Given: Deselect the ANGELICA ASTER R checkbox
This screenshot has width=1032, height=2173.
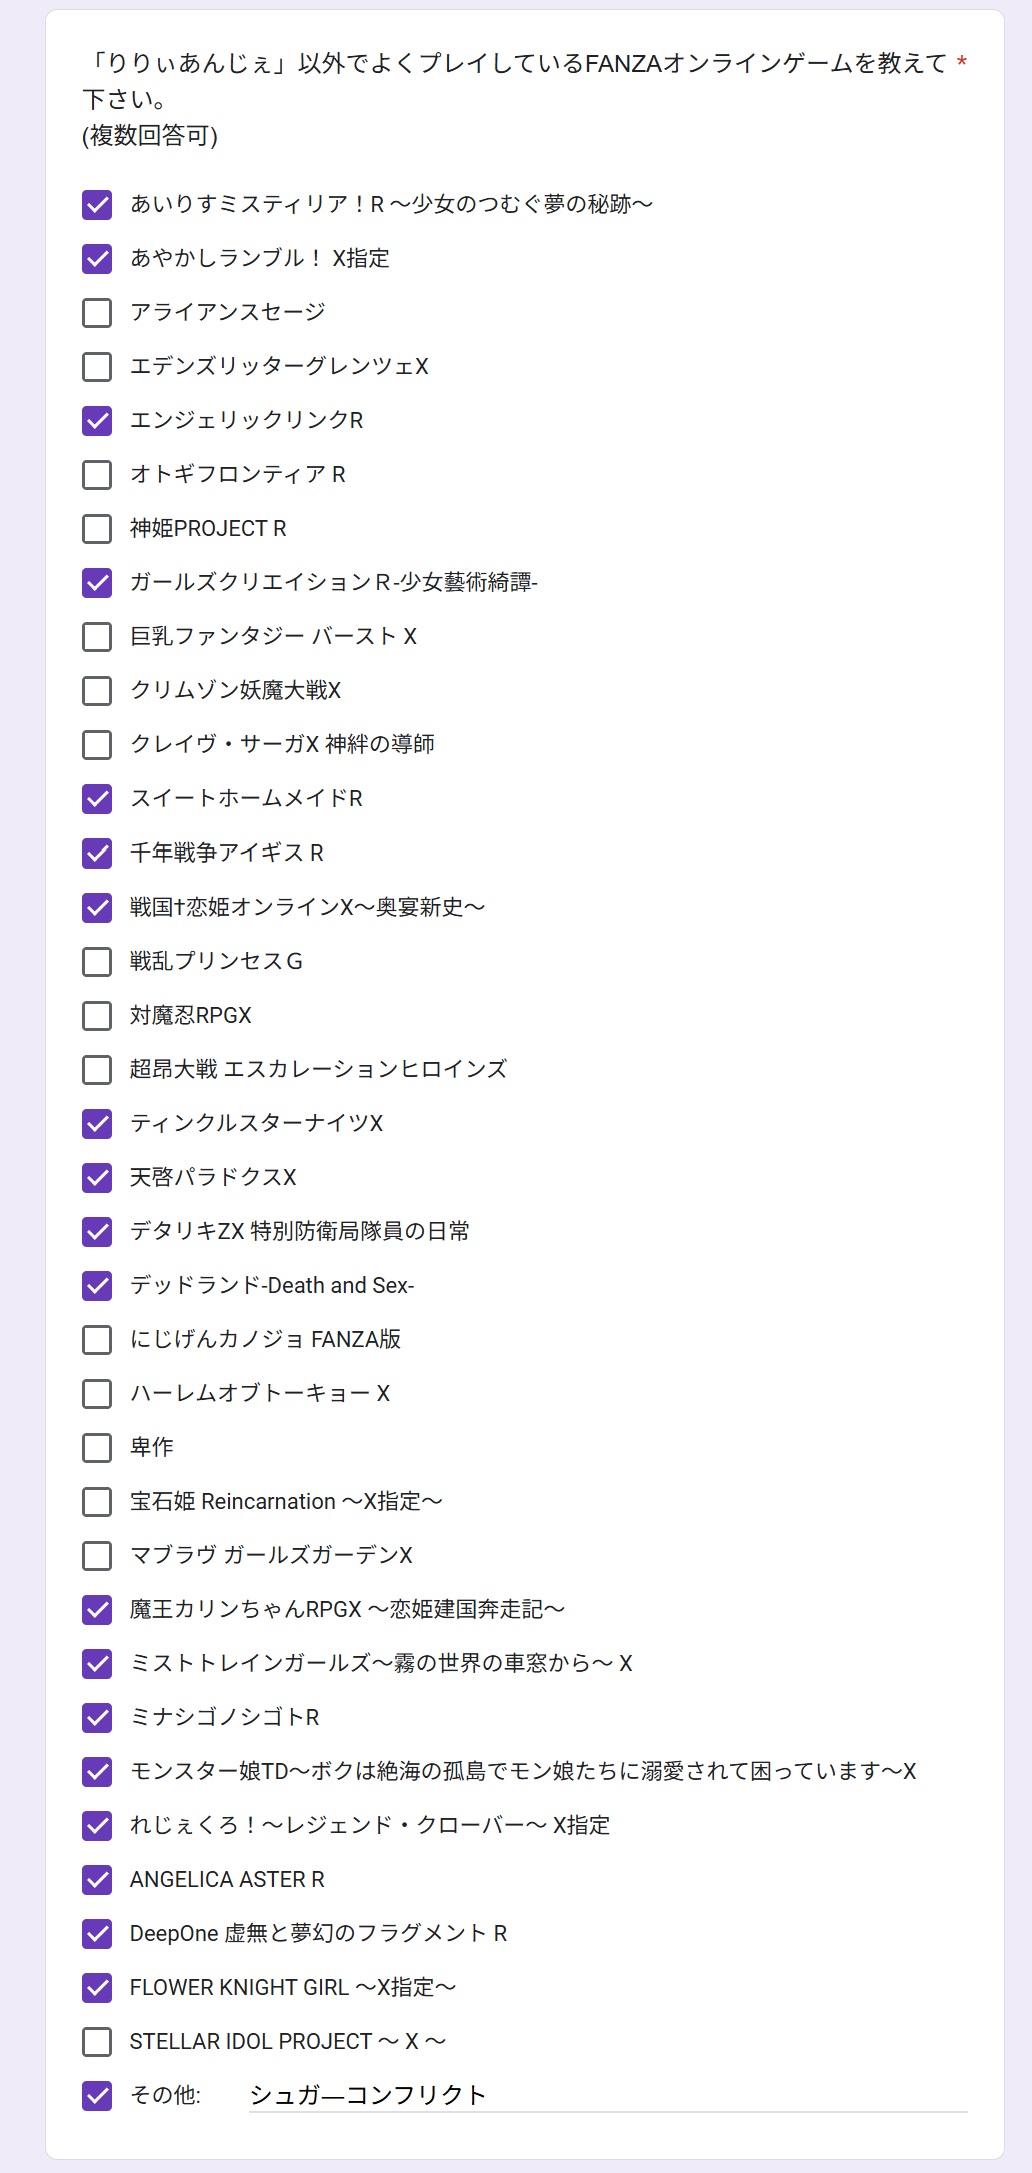Looking at the screenshot, I should (97, 1879).
